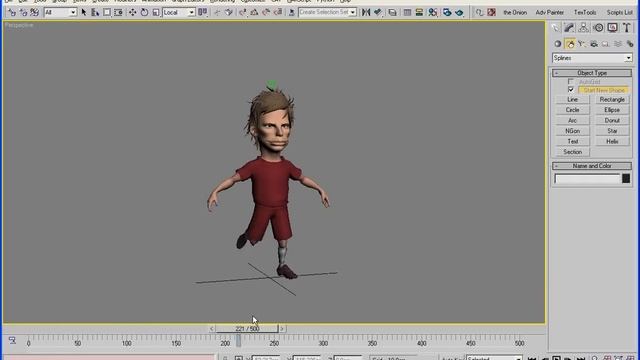Step time slider forward with right arrow
This screenshot has height=360, width=640.
pyautogui.click(x=282, y=329)
